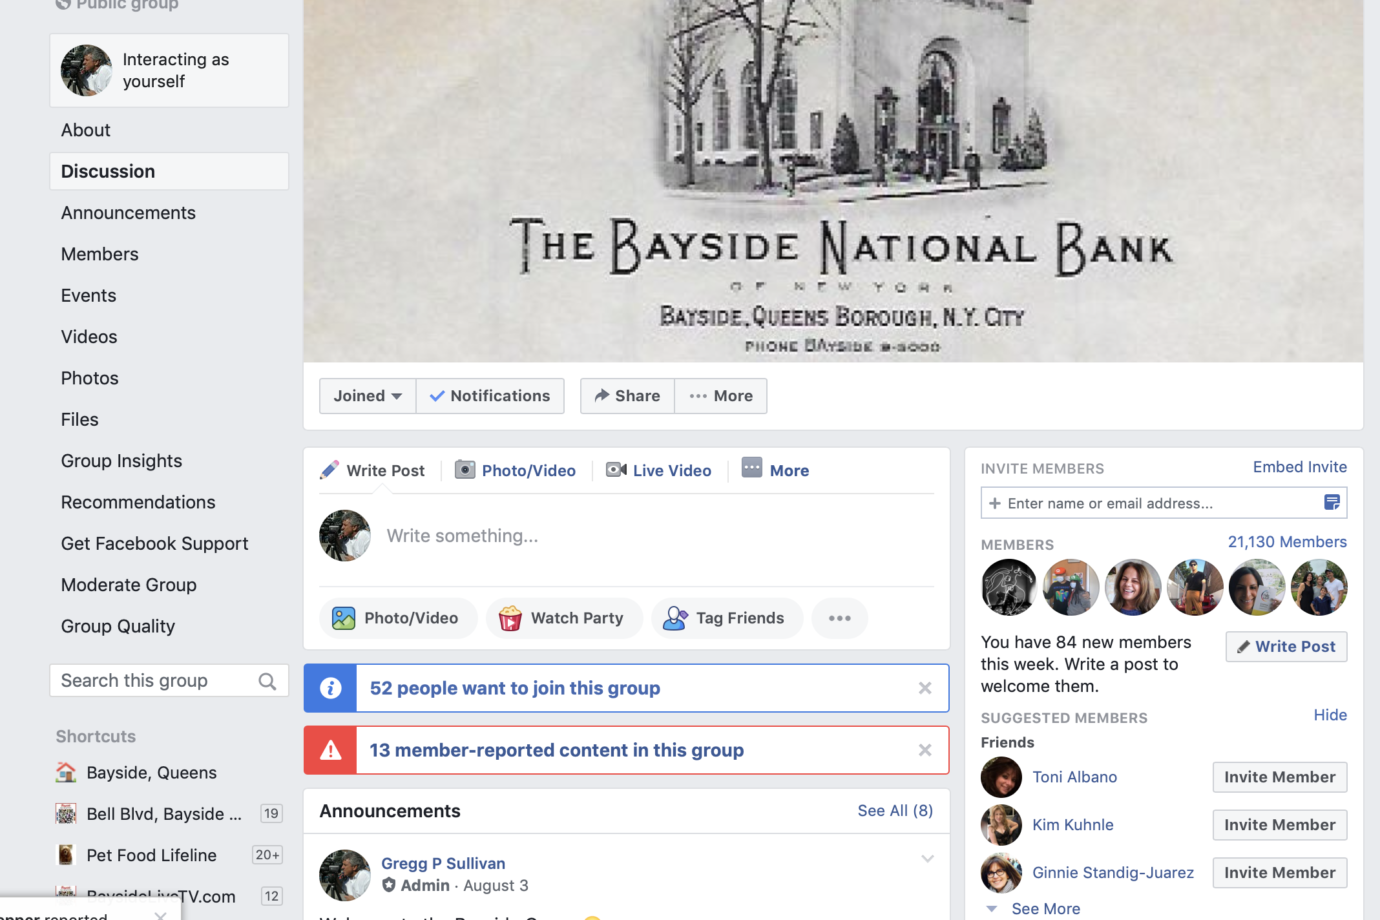Image resolution: width=1380 pixels, height=920 pixels.
Task: Click See All (8) announcements
Action: (895, 811)
